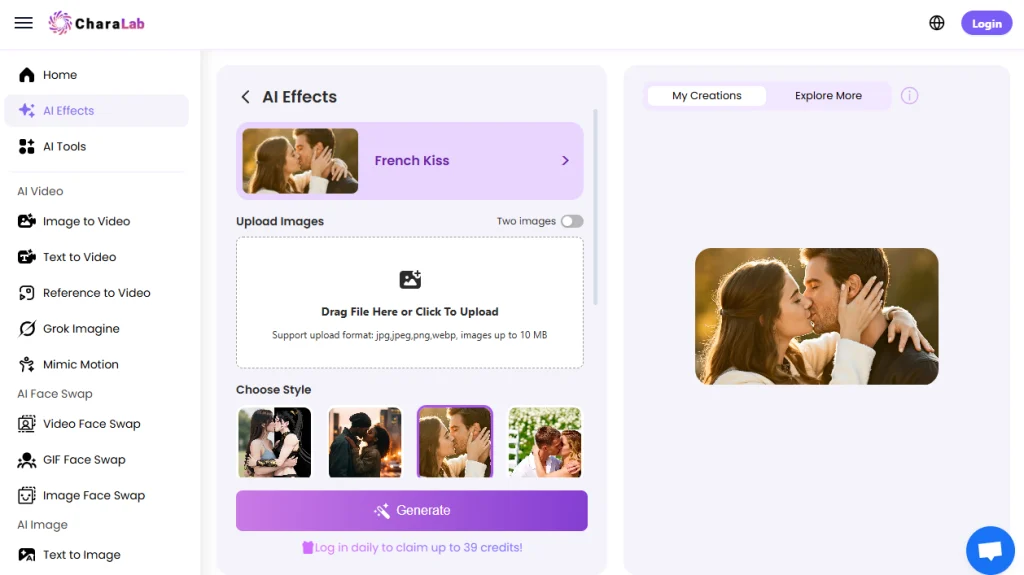
Task: Click the Text to Image icon
Action: point(27,555)
